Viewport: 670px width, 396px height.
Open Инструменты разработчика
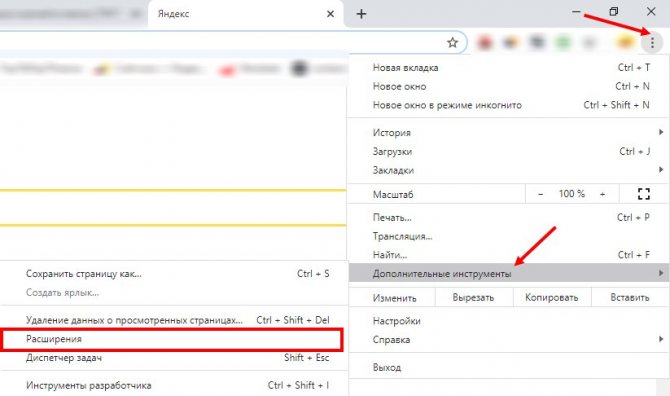[173, 385]
